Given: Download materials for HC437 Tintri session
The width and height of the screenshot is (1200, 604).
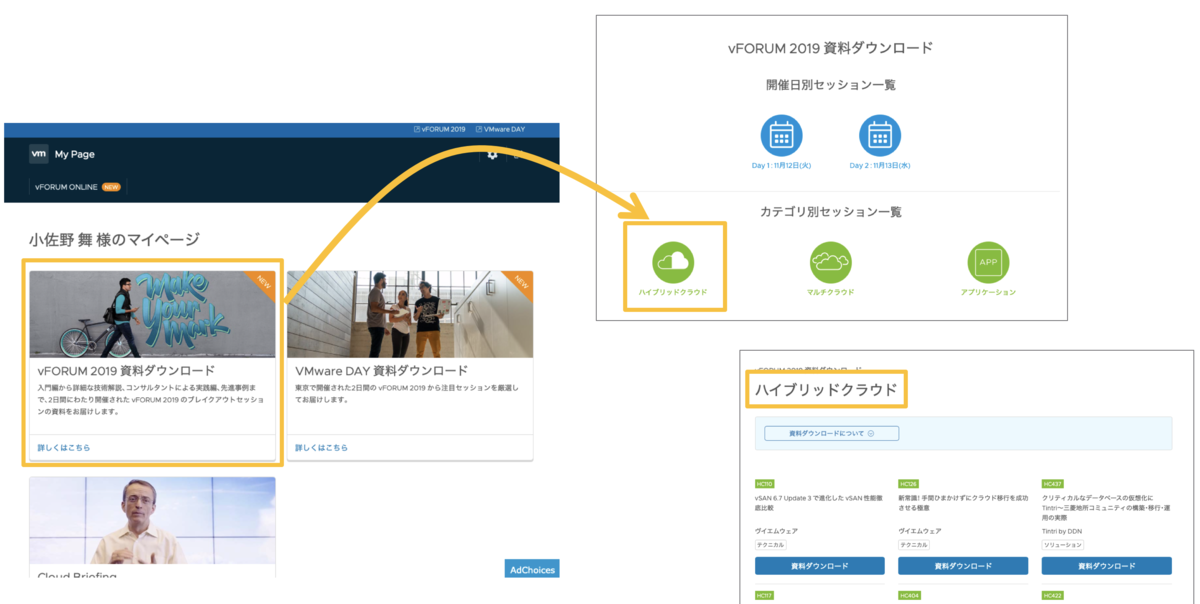Looking at the screenshot, I should tap(1107, 566).
